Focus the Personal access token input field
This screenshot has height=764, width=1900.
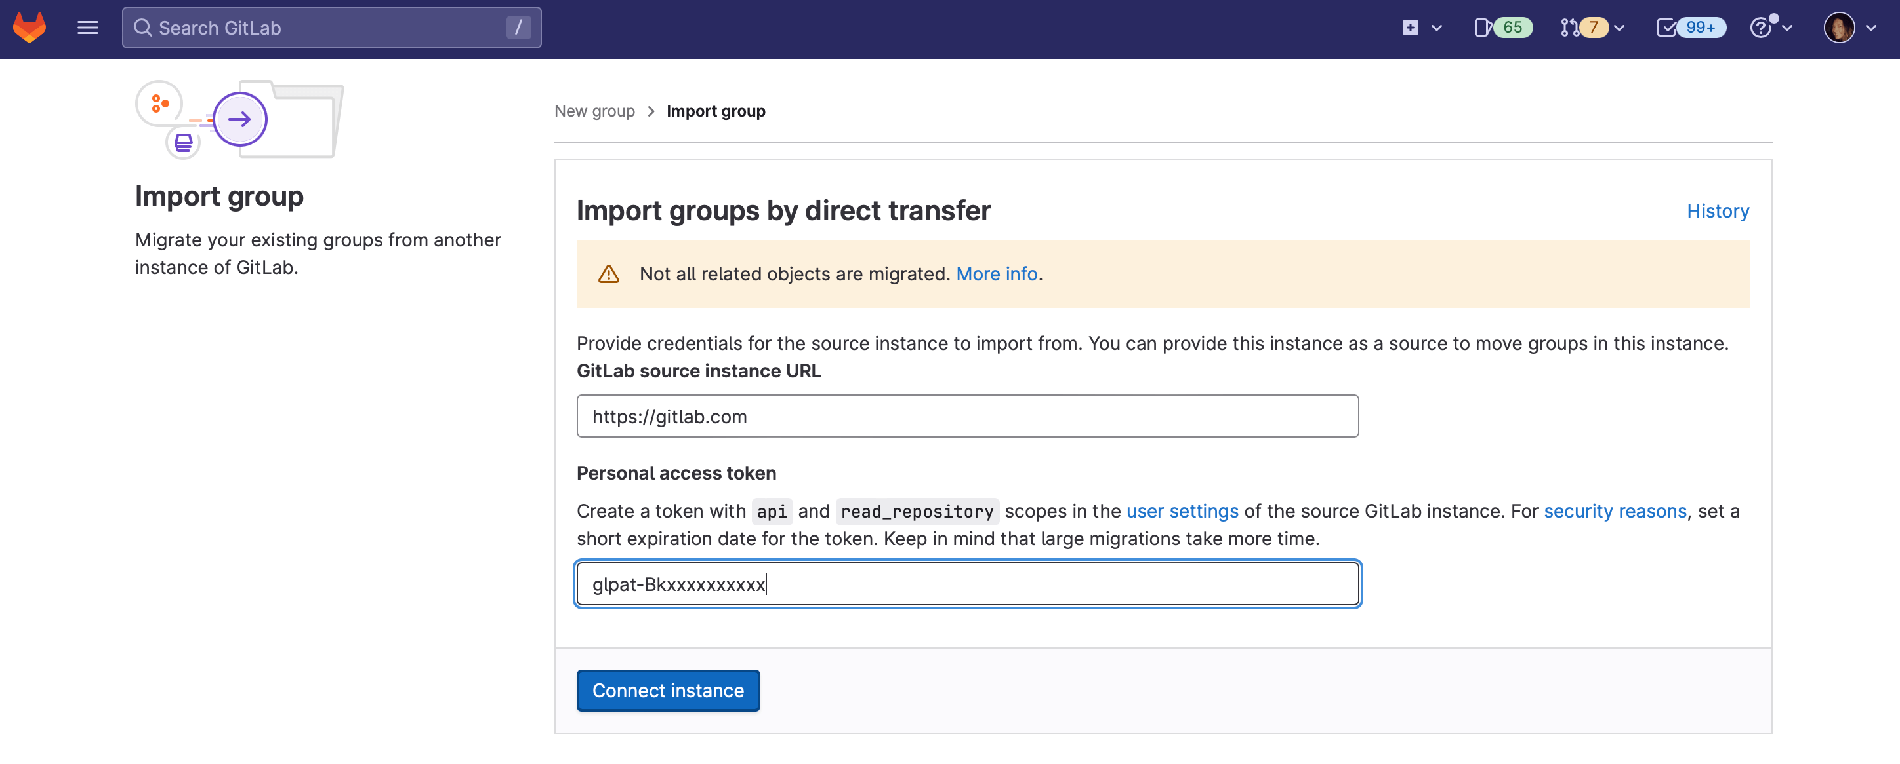point(967,583)
